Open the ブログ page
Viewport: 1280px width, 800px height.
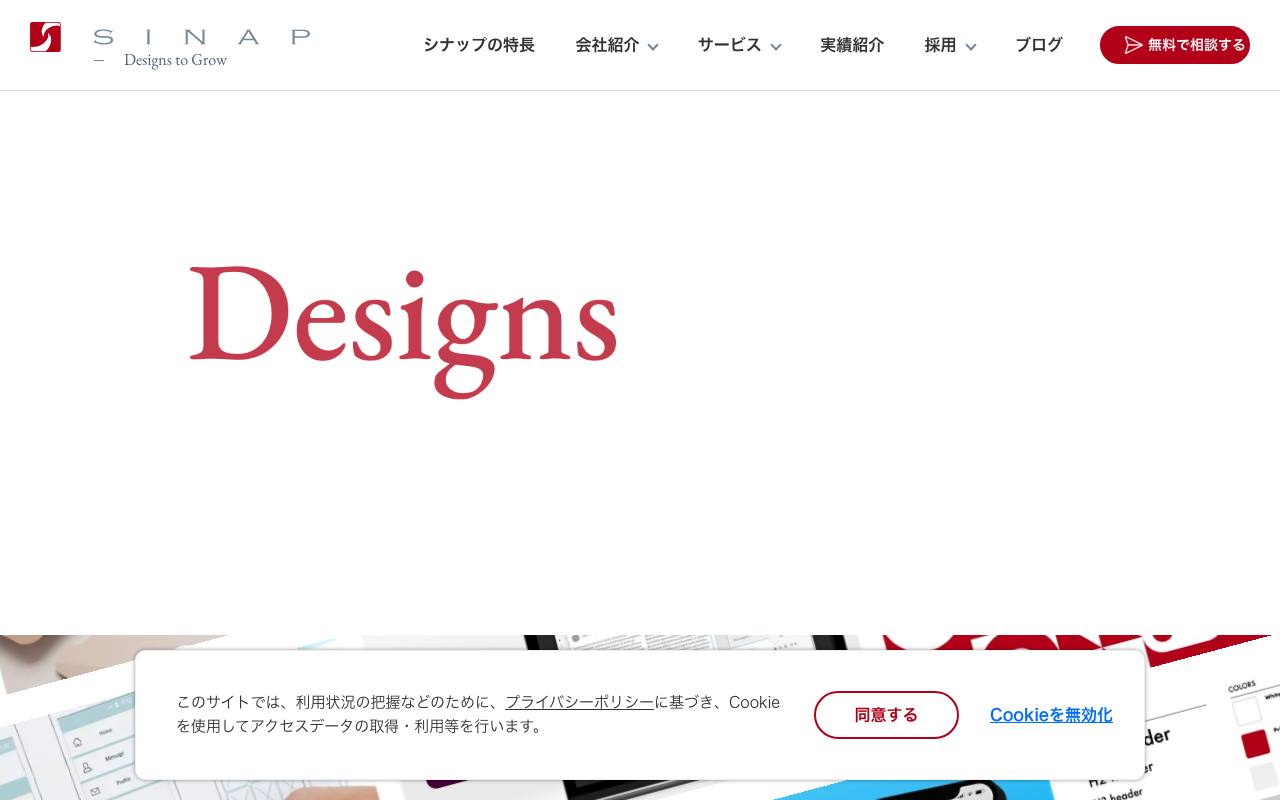[1039, 45]
